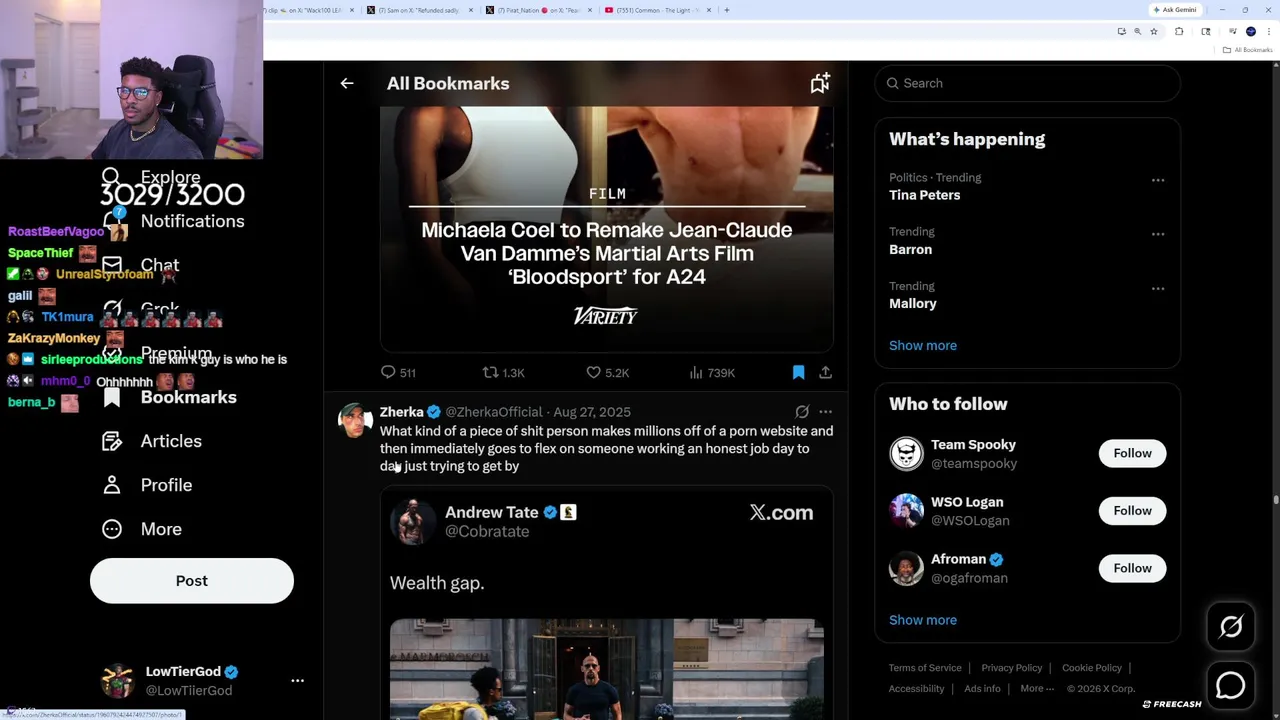Open the Chrome three-dot menu
This screenshot has width=1280, height=720.
click(x=1269, y=32)
